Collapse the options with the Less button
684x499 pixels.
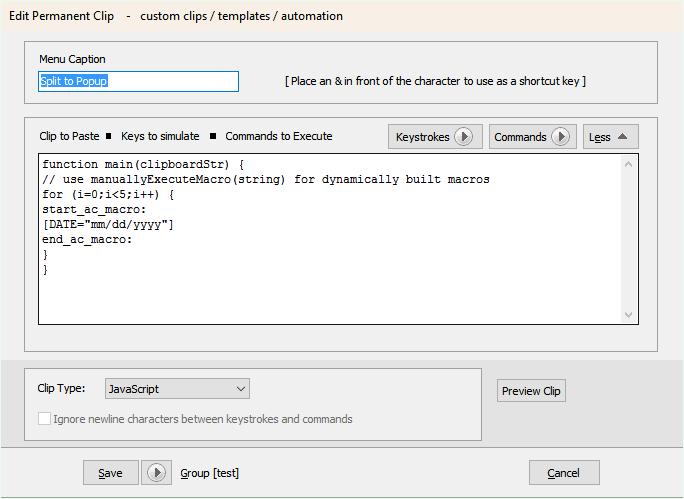[x=610, y=137]
